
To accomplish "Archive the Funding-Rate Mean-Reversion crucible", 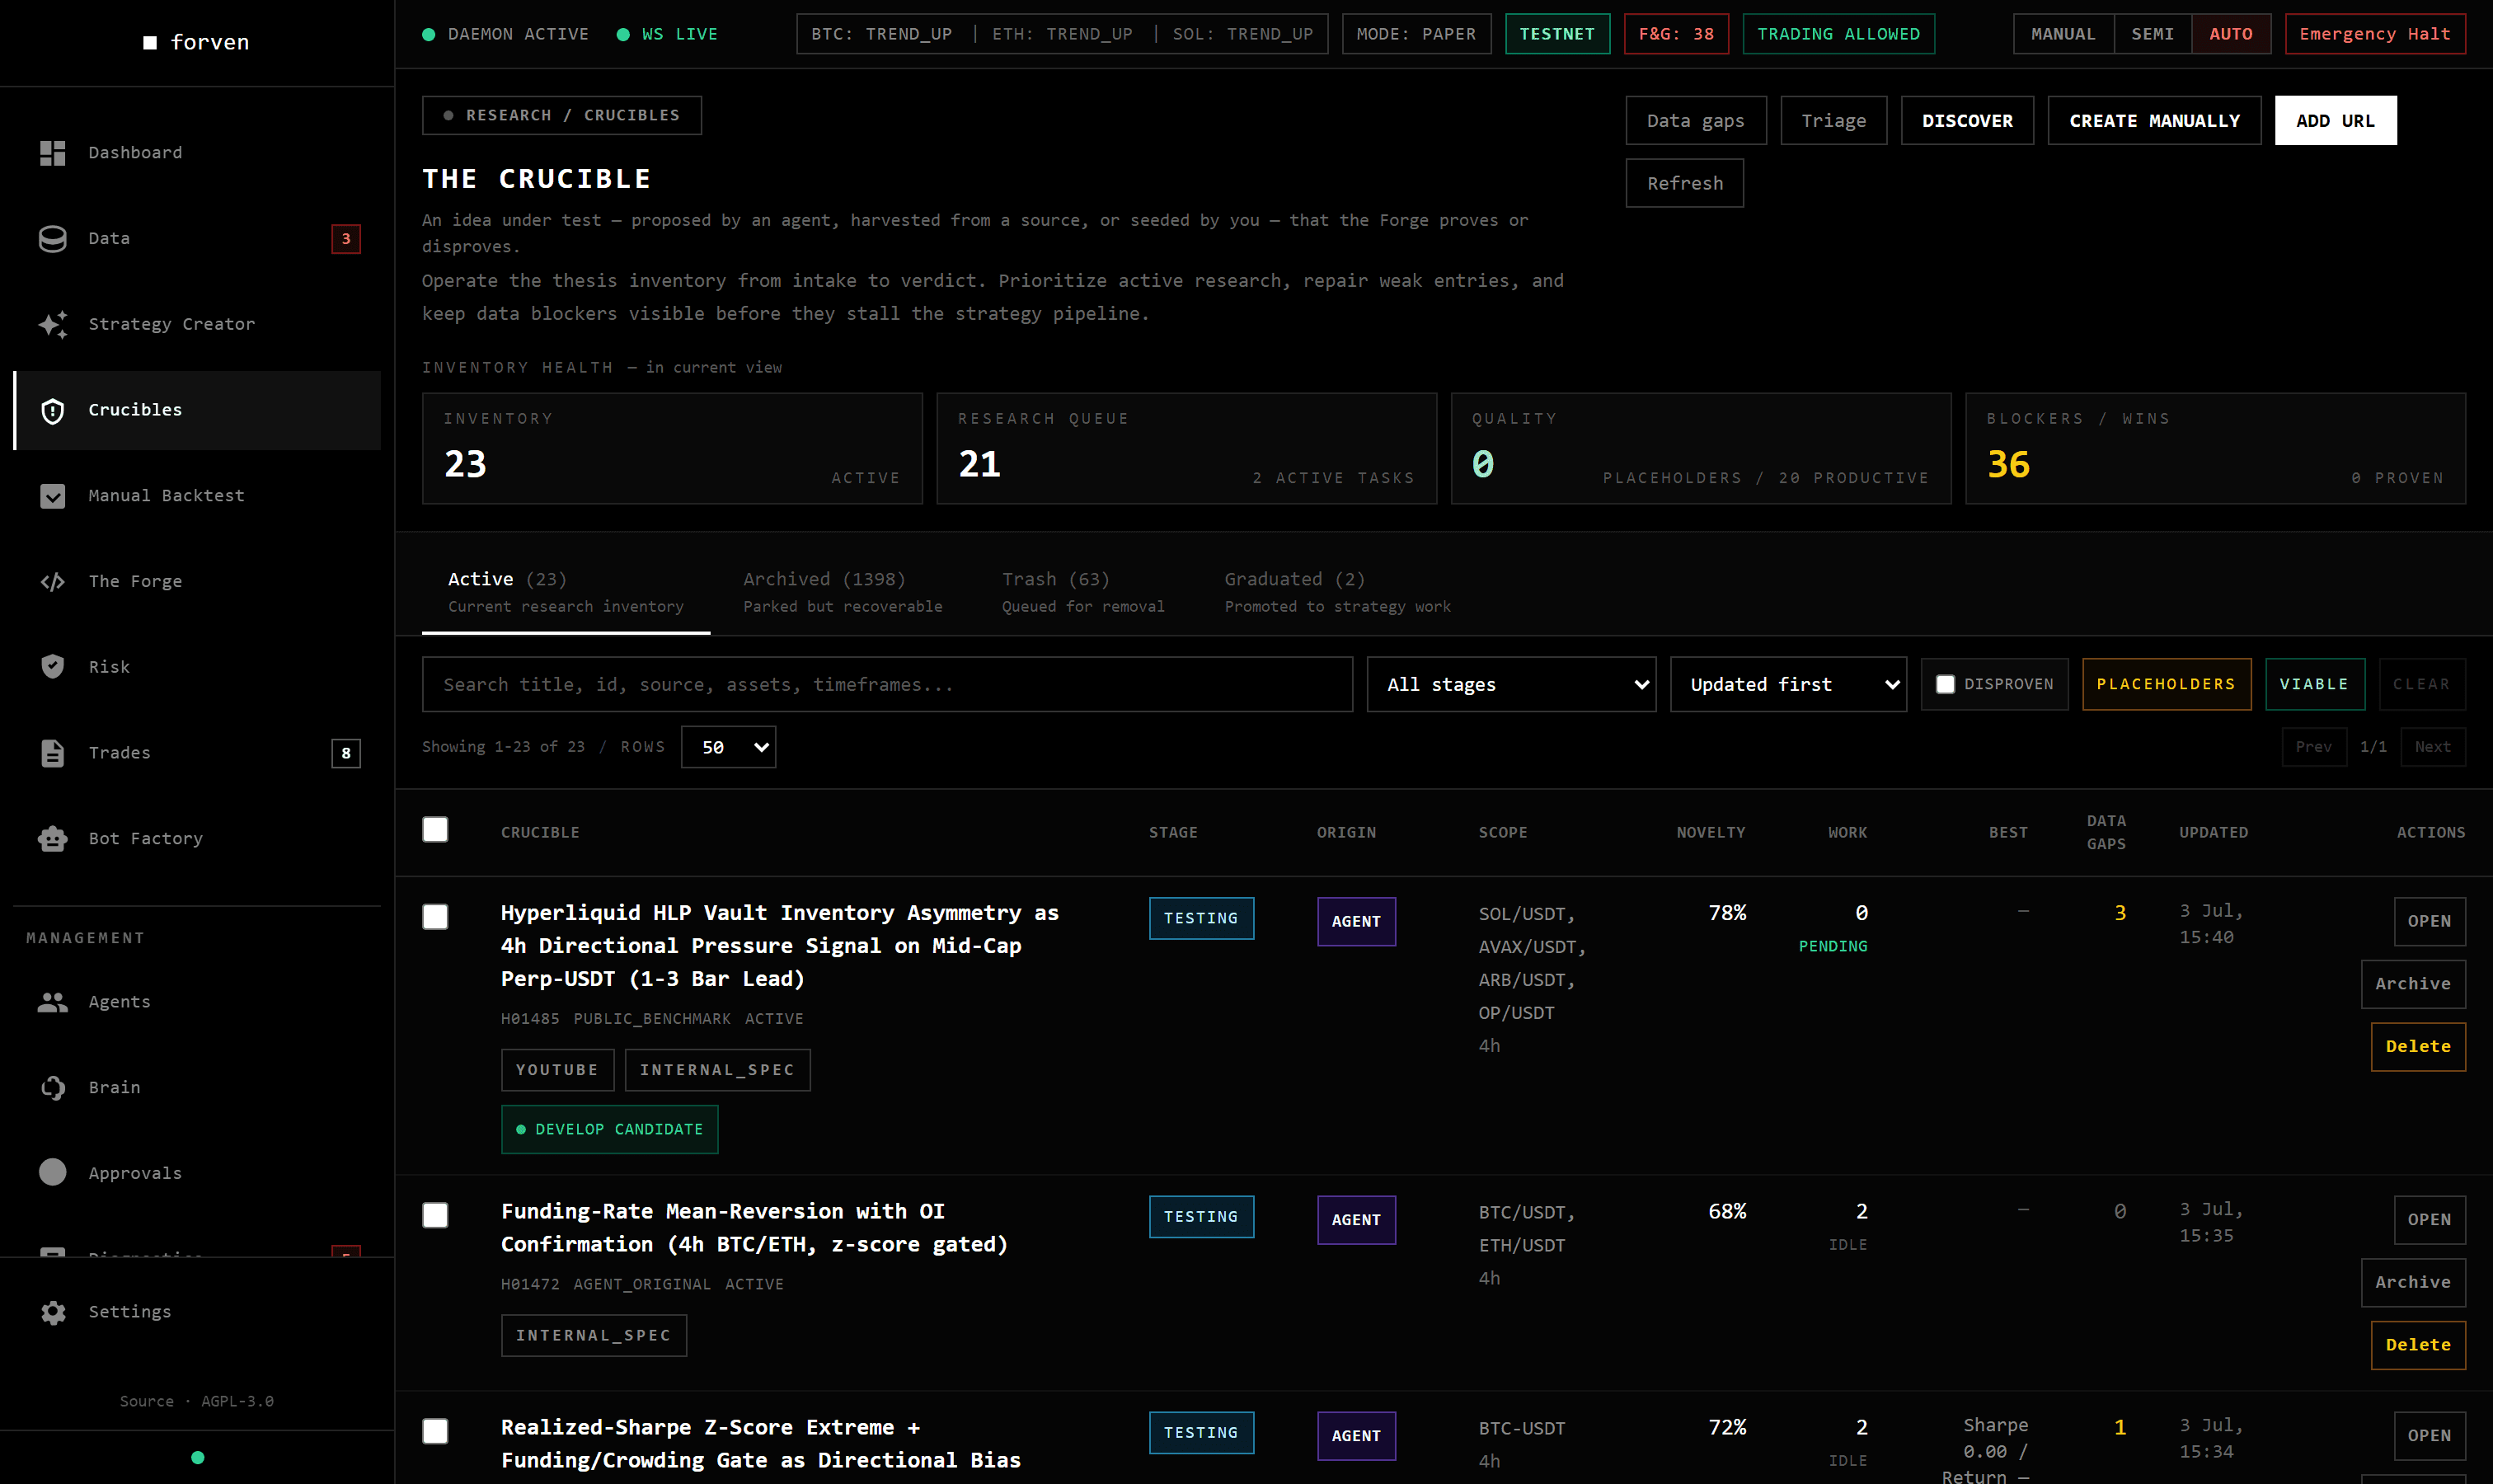I will click(2413, 1283).
